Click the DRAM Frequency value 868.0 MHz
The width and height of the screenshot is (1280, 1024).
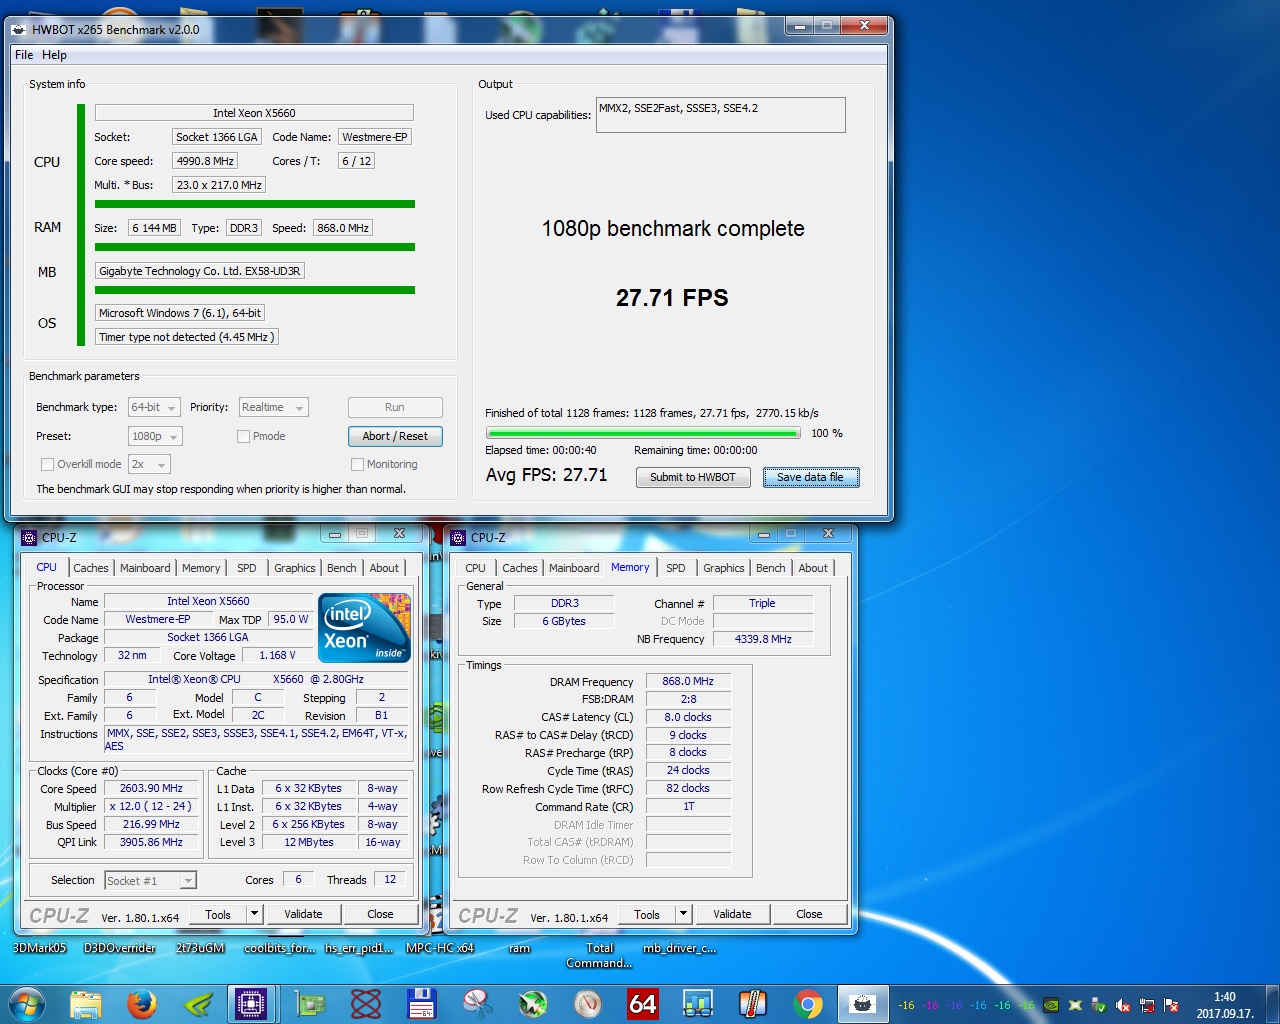point(688,681)
